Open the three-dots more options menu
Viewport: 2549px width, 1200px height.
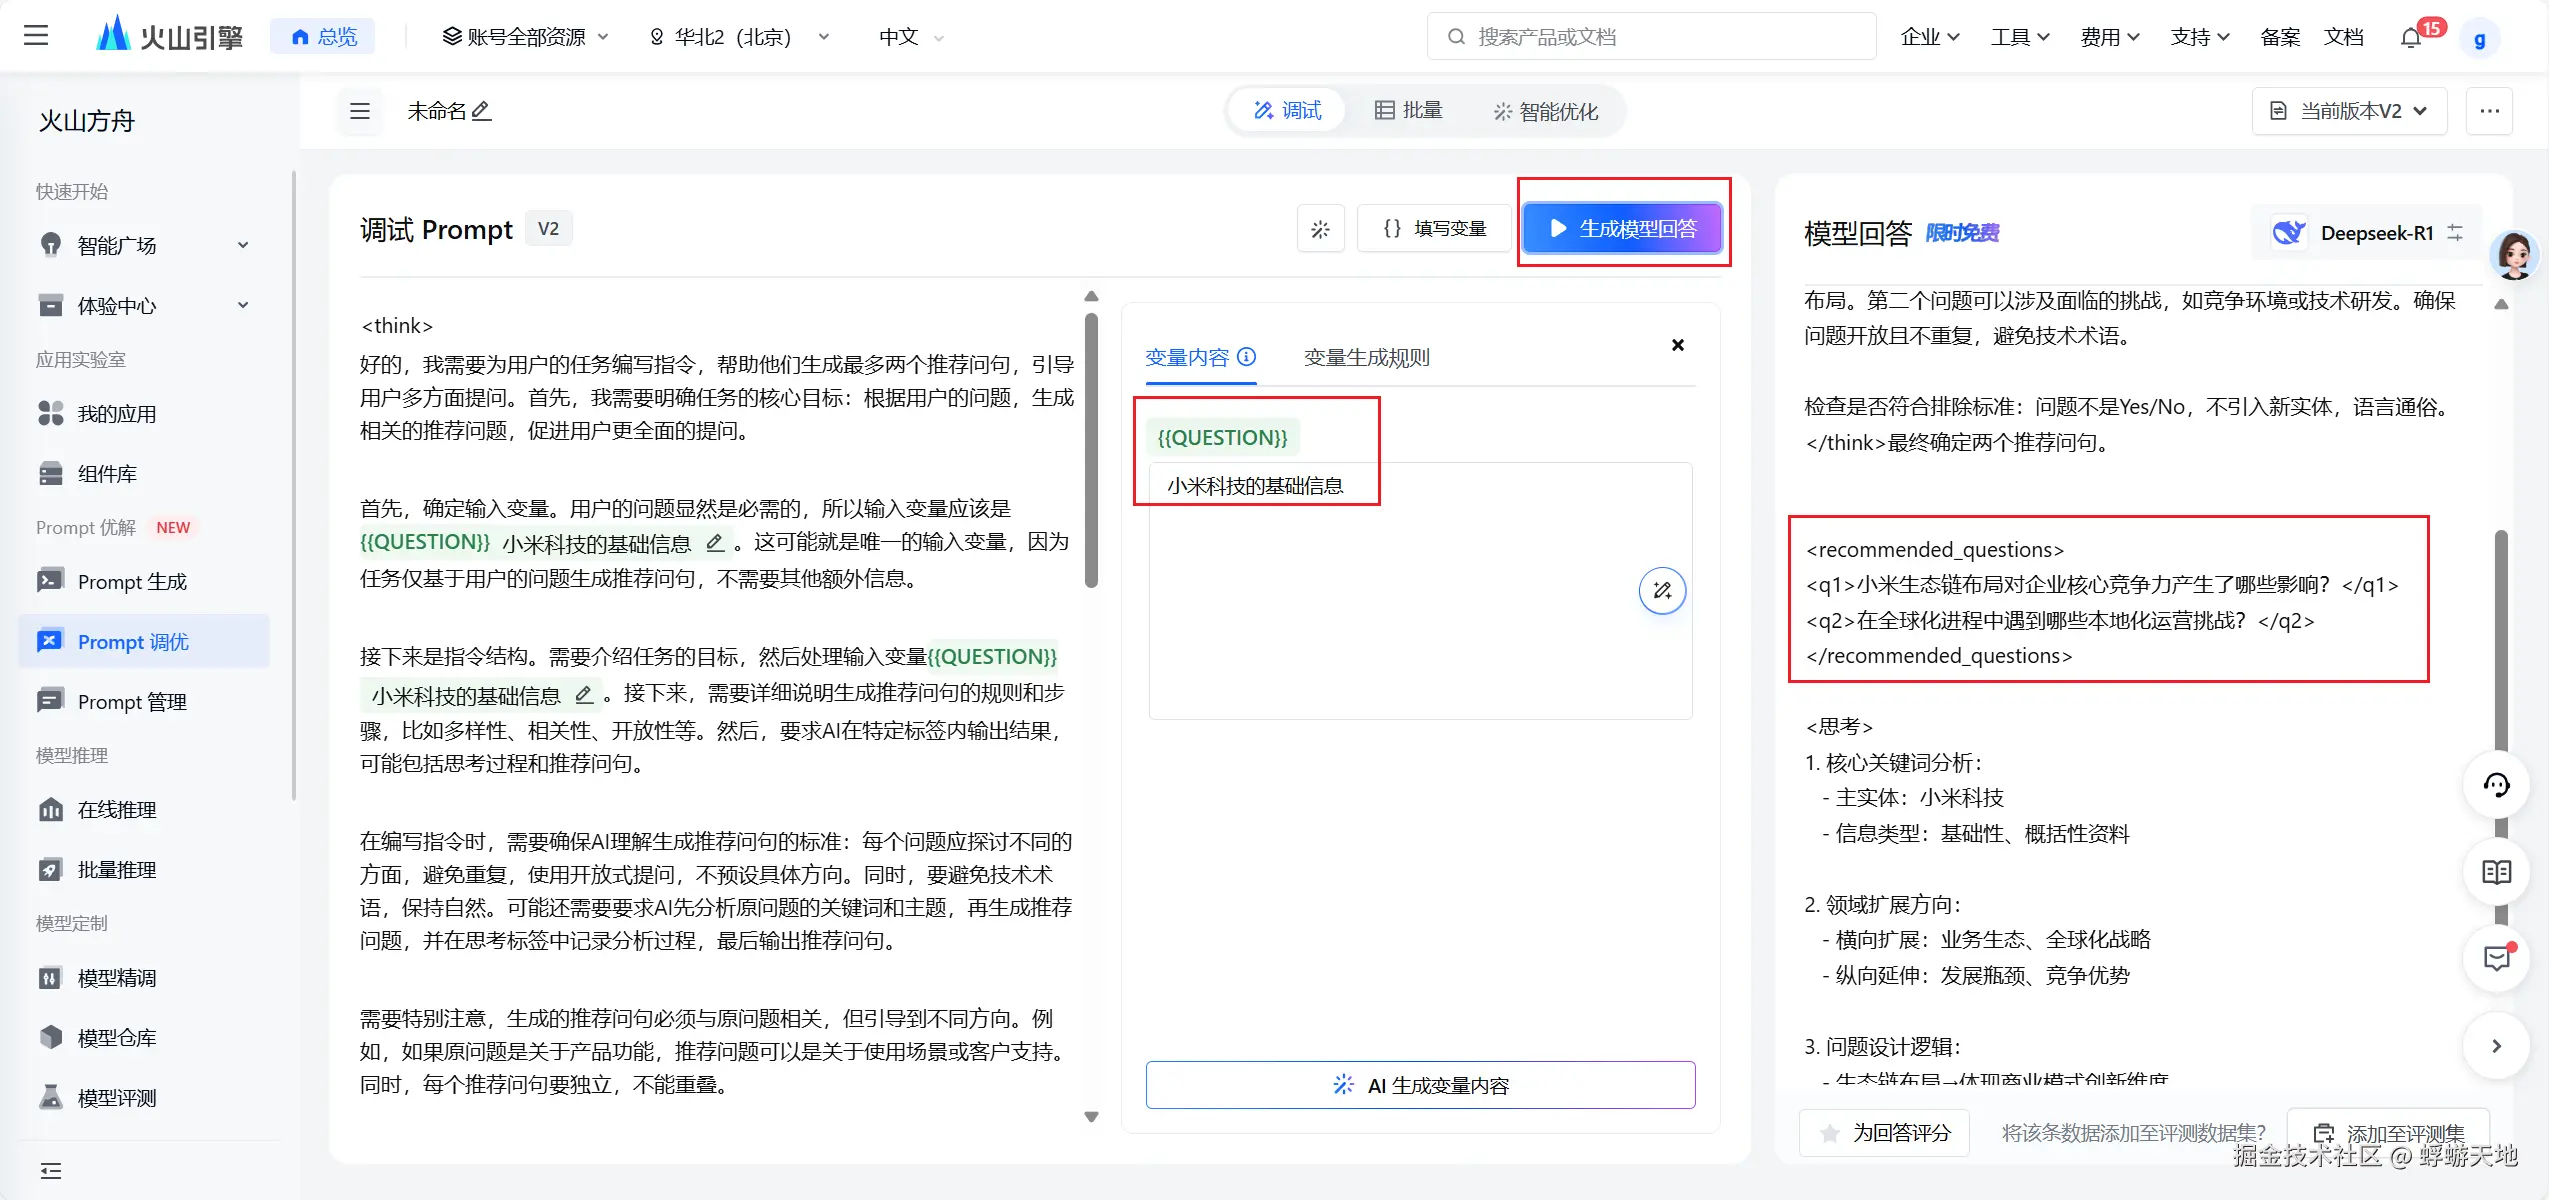click(2489, 111)
